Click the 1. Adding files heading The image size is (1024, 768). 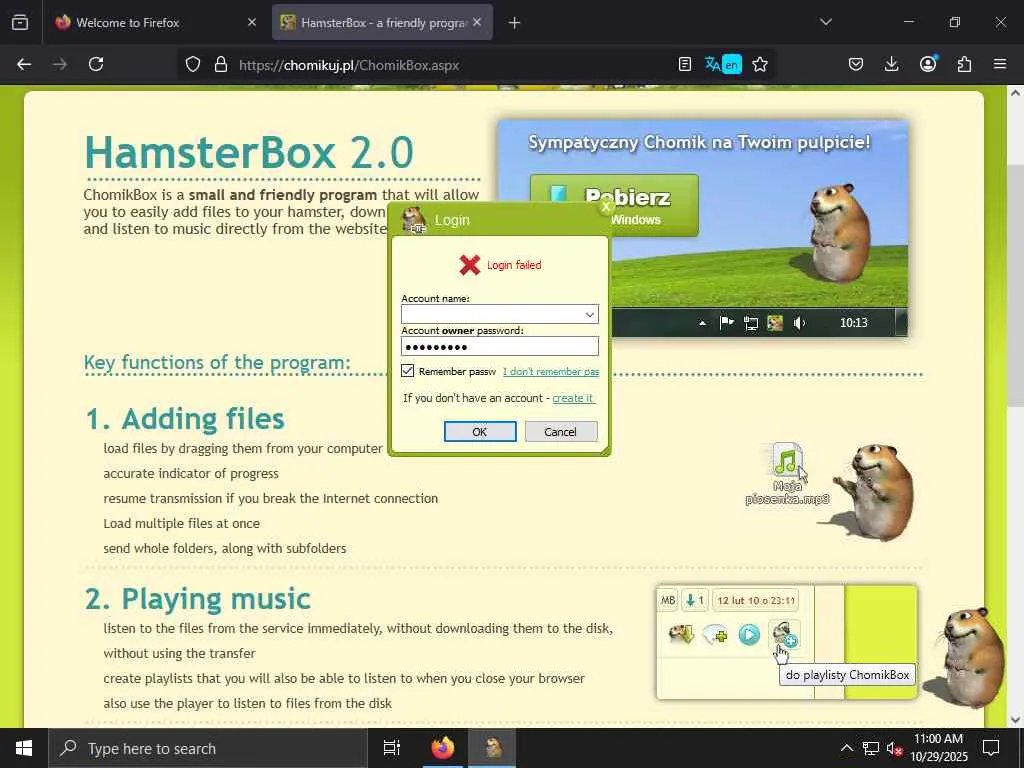click(x=185, y=419)
